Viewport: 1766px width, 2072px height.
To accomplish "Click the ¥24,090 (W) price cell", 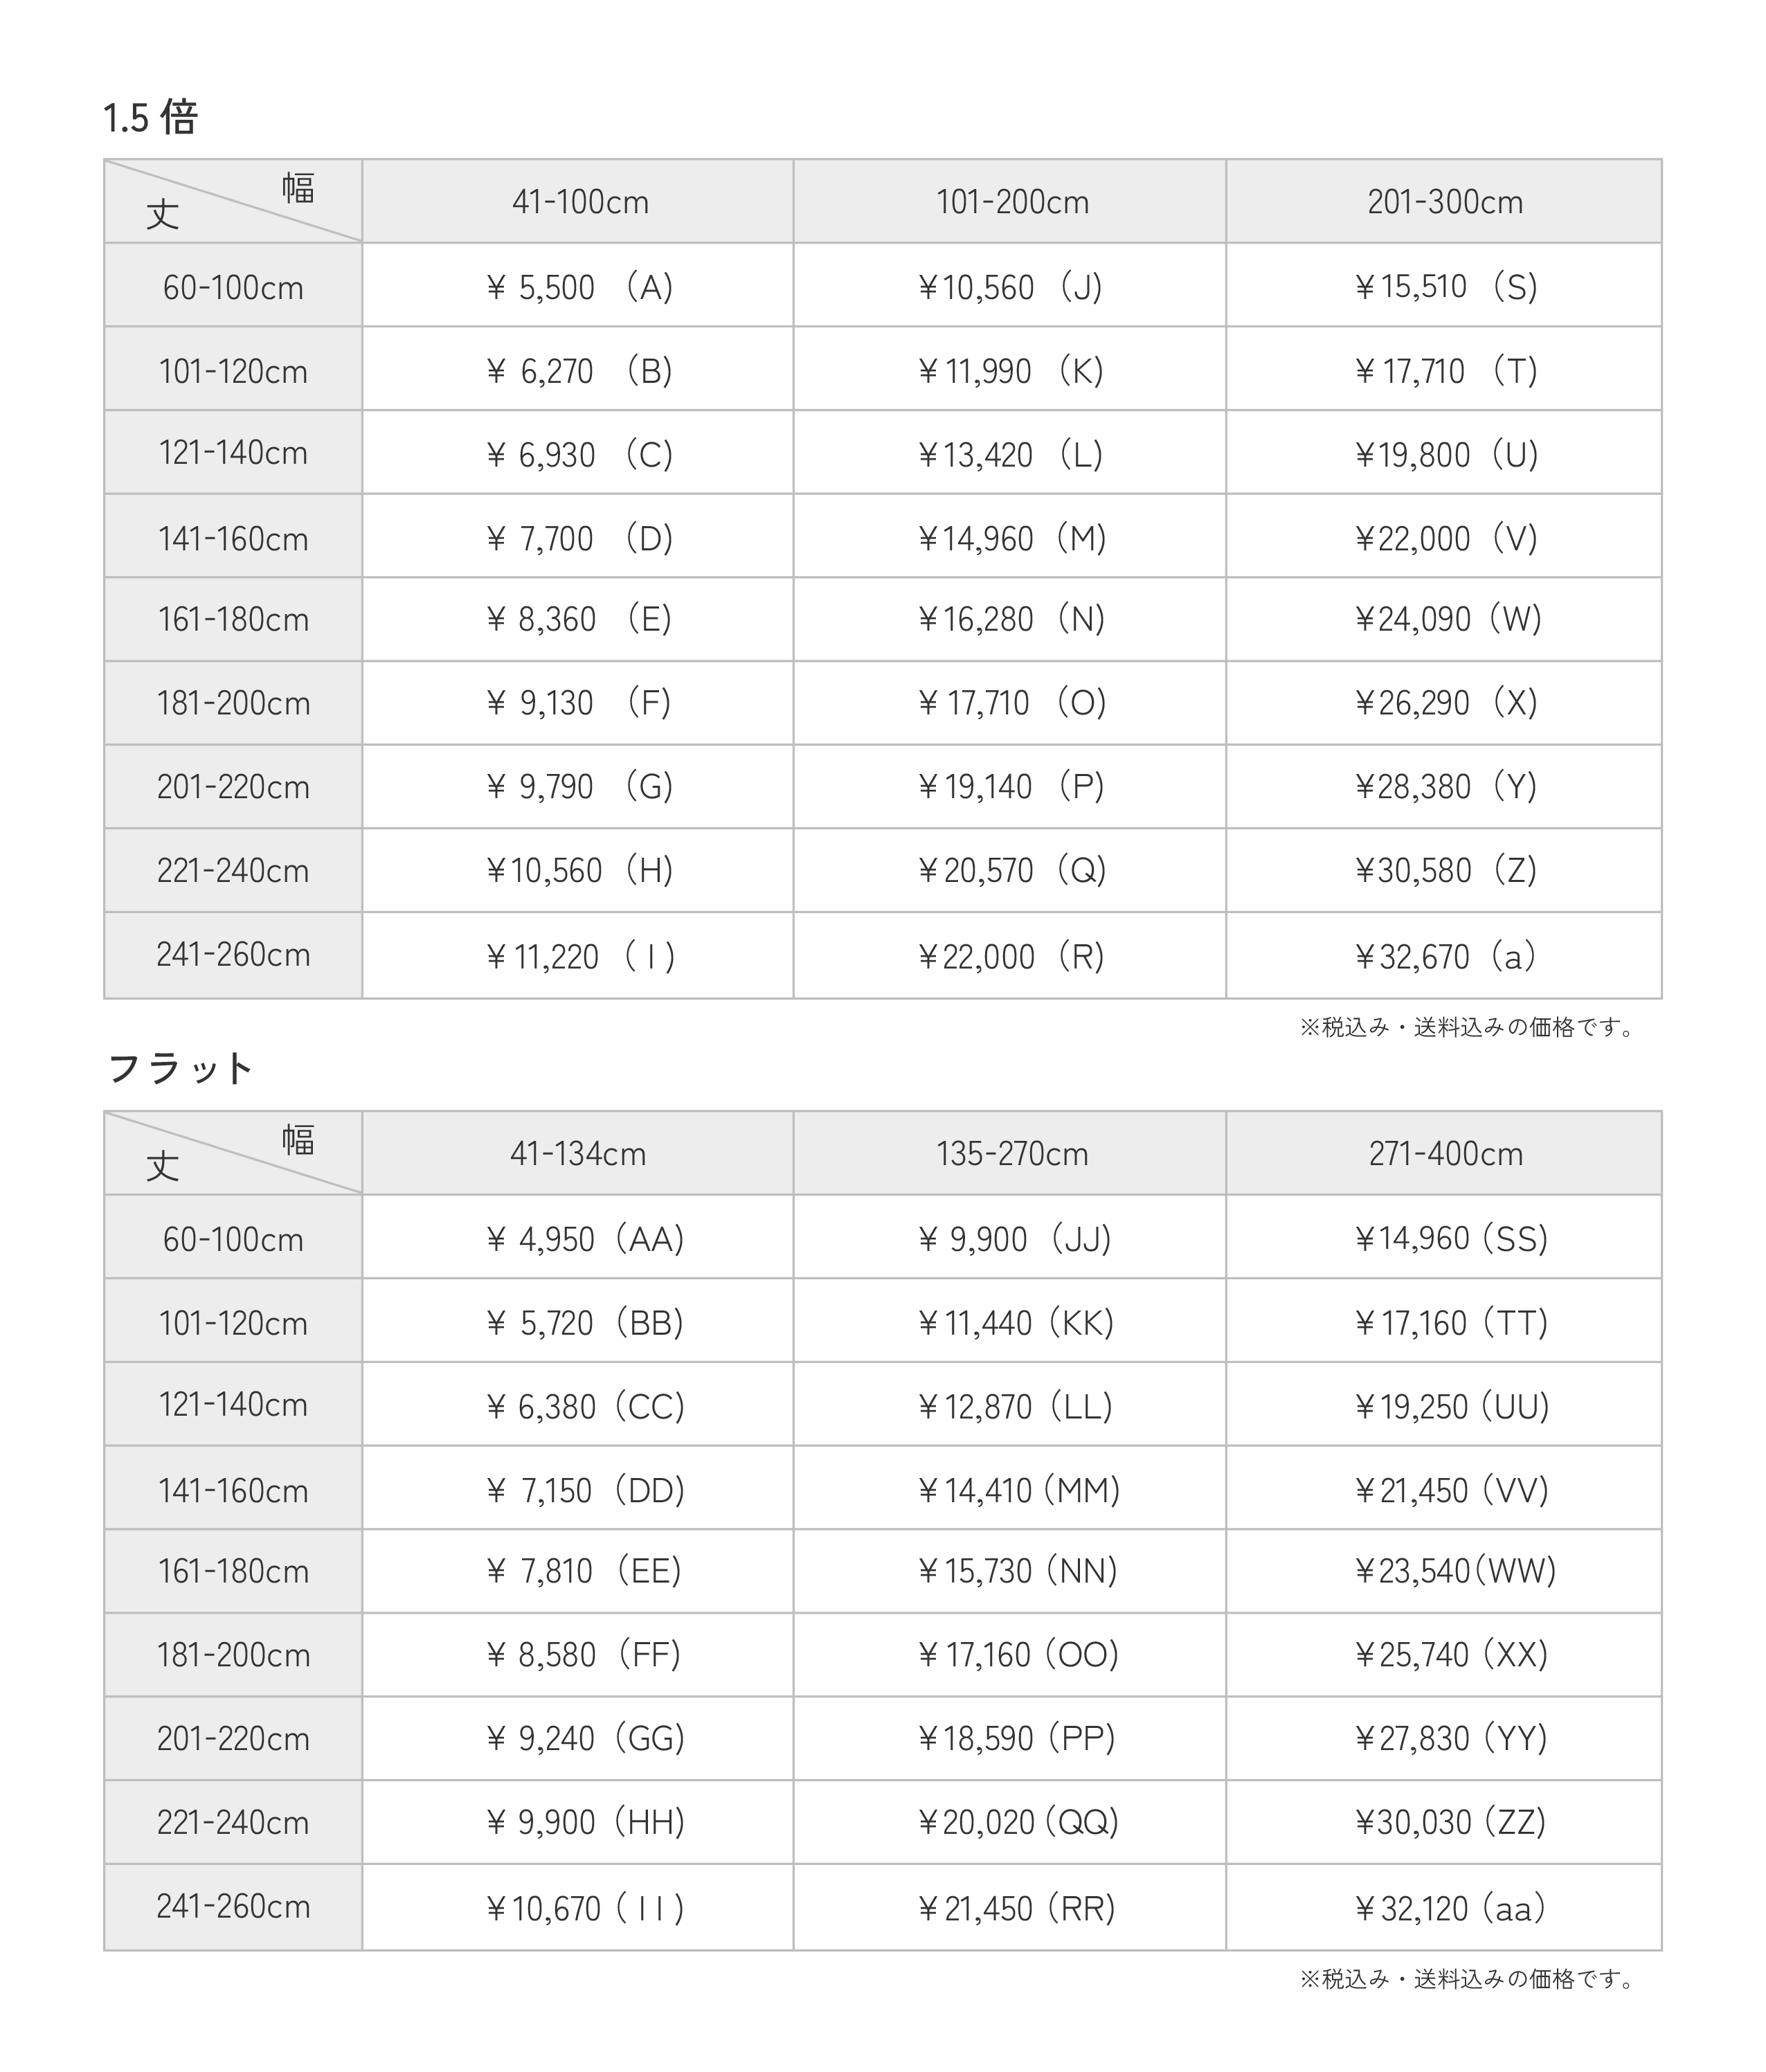I will [1447, 619].
